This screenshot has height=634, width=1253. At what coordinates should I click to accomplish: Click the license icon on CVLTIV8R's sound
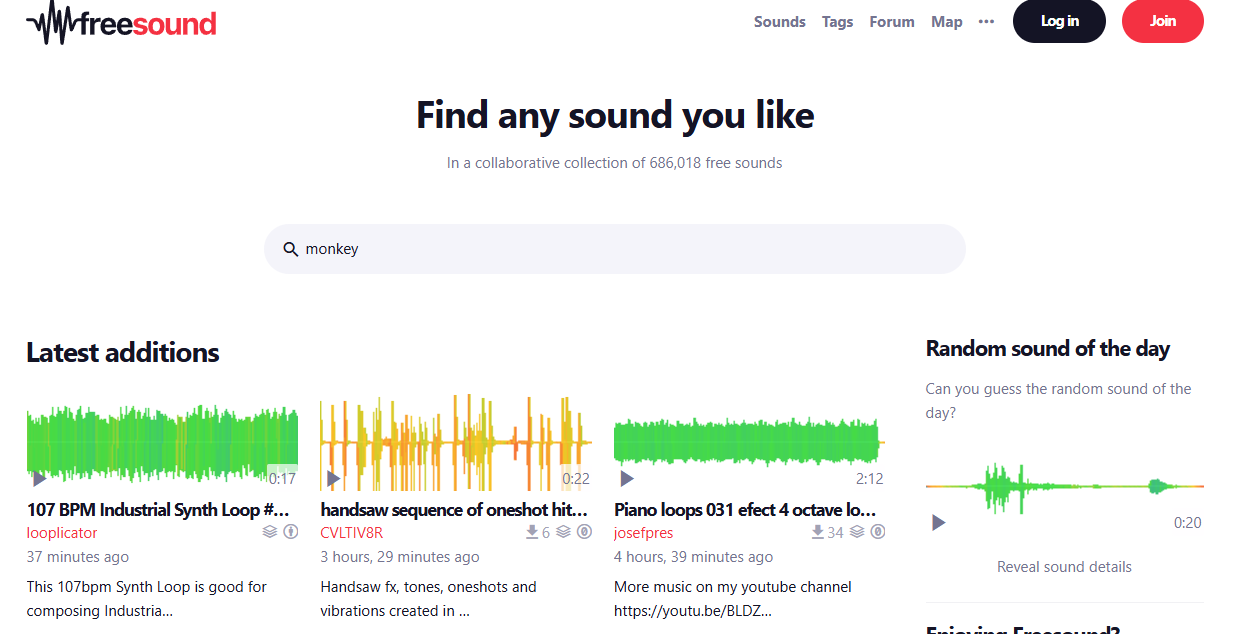[x=584, y=532]
